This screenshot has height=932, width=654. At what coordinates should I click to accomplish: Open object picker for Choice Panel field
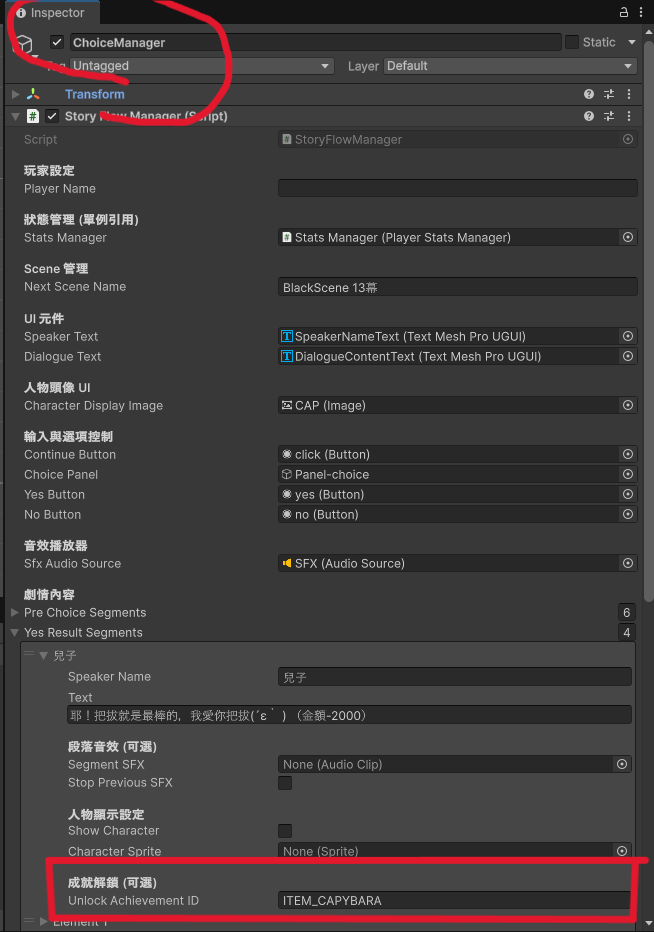tap(628, 474)
